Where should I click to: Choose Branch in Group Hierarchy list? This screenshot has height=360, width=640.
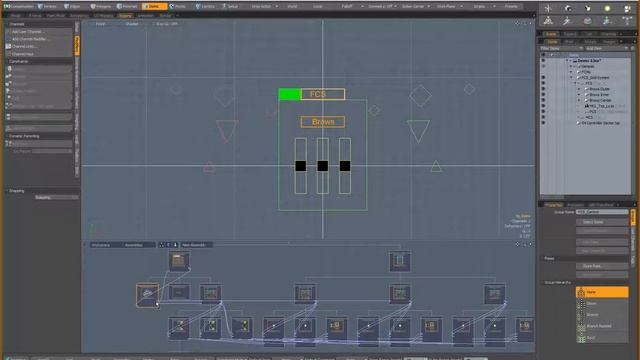(602, 315)
